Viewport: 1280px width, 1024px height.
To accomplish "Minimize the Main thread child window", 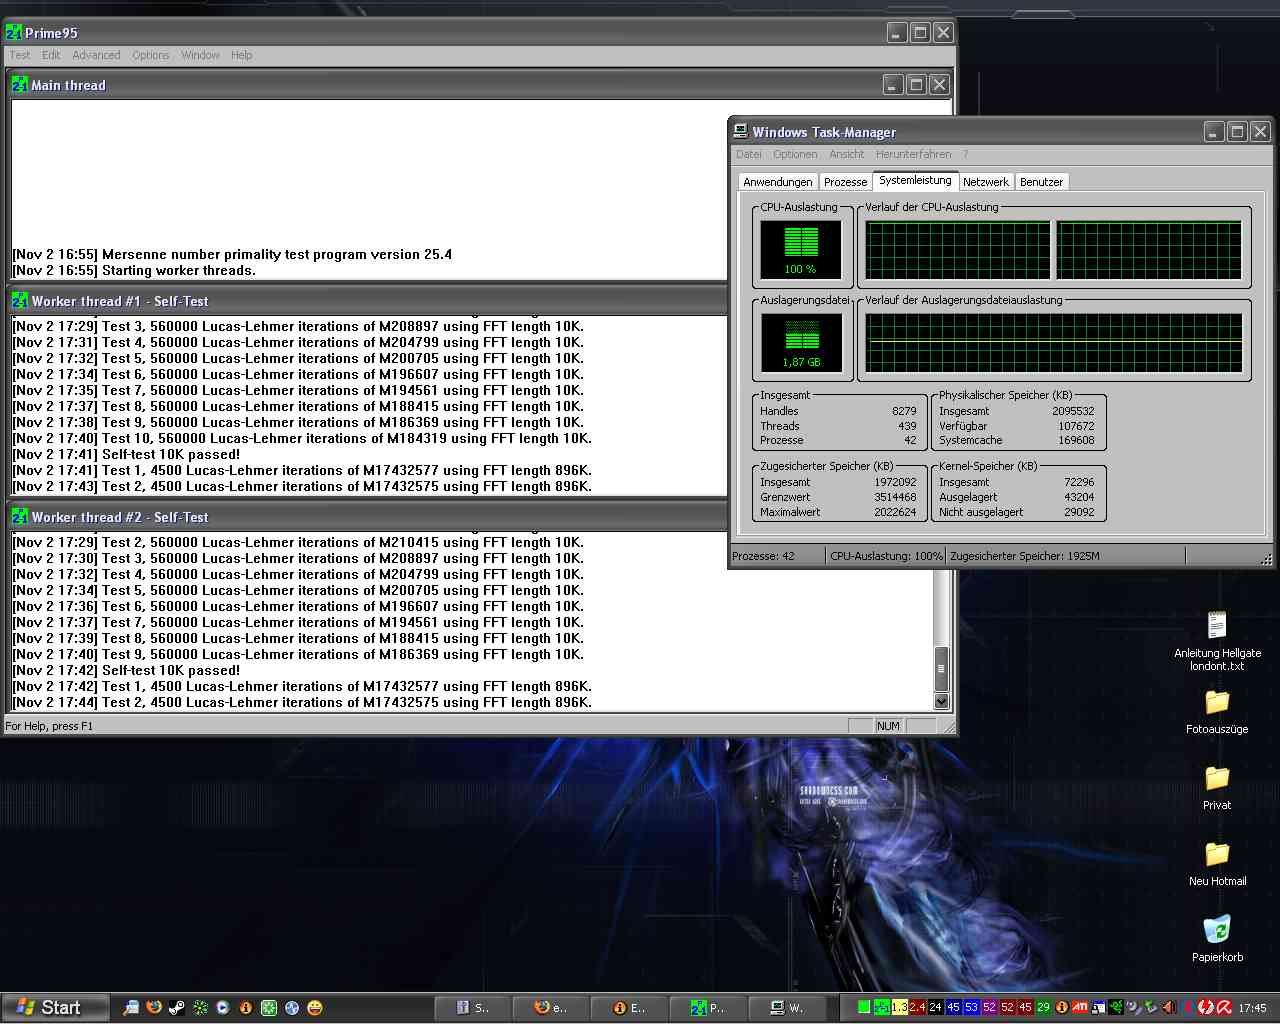I will (x=893, y=85).
